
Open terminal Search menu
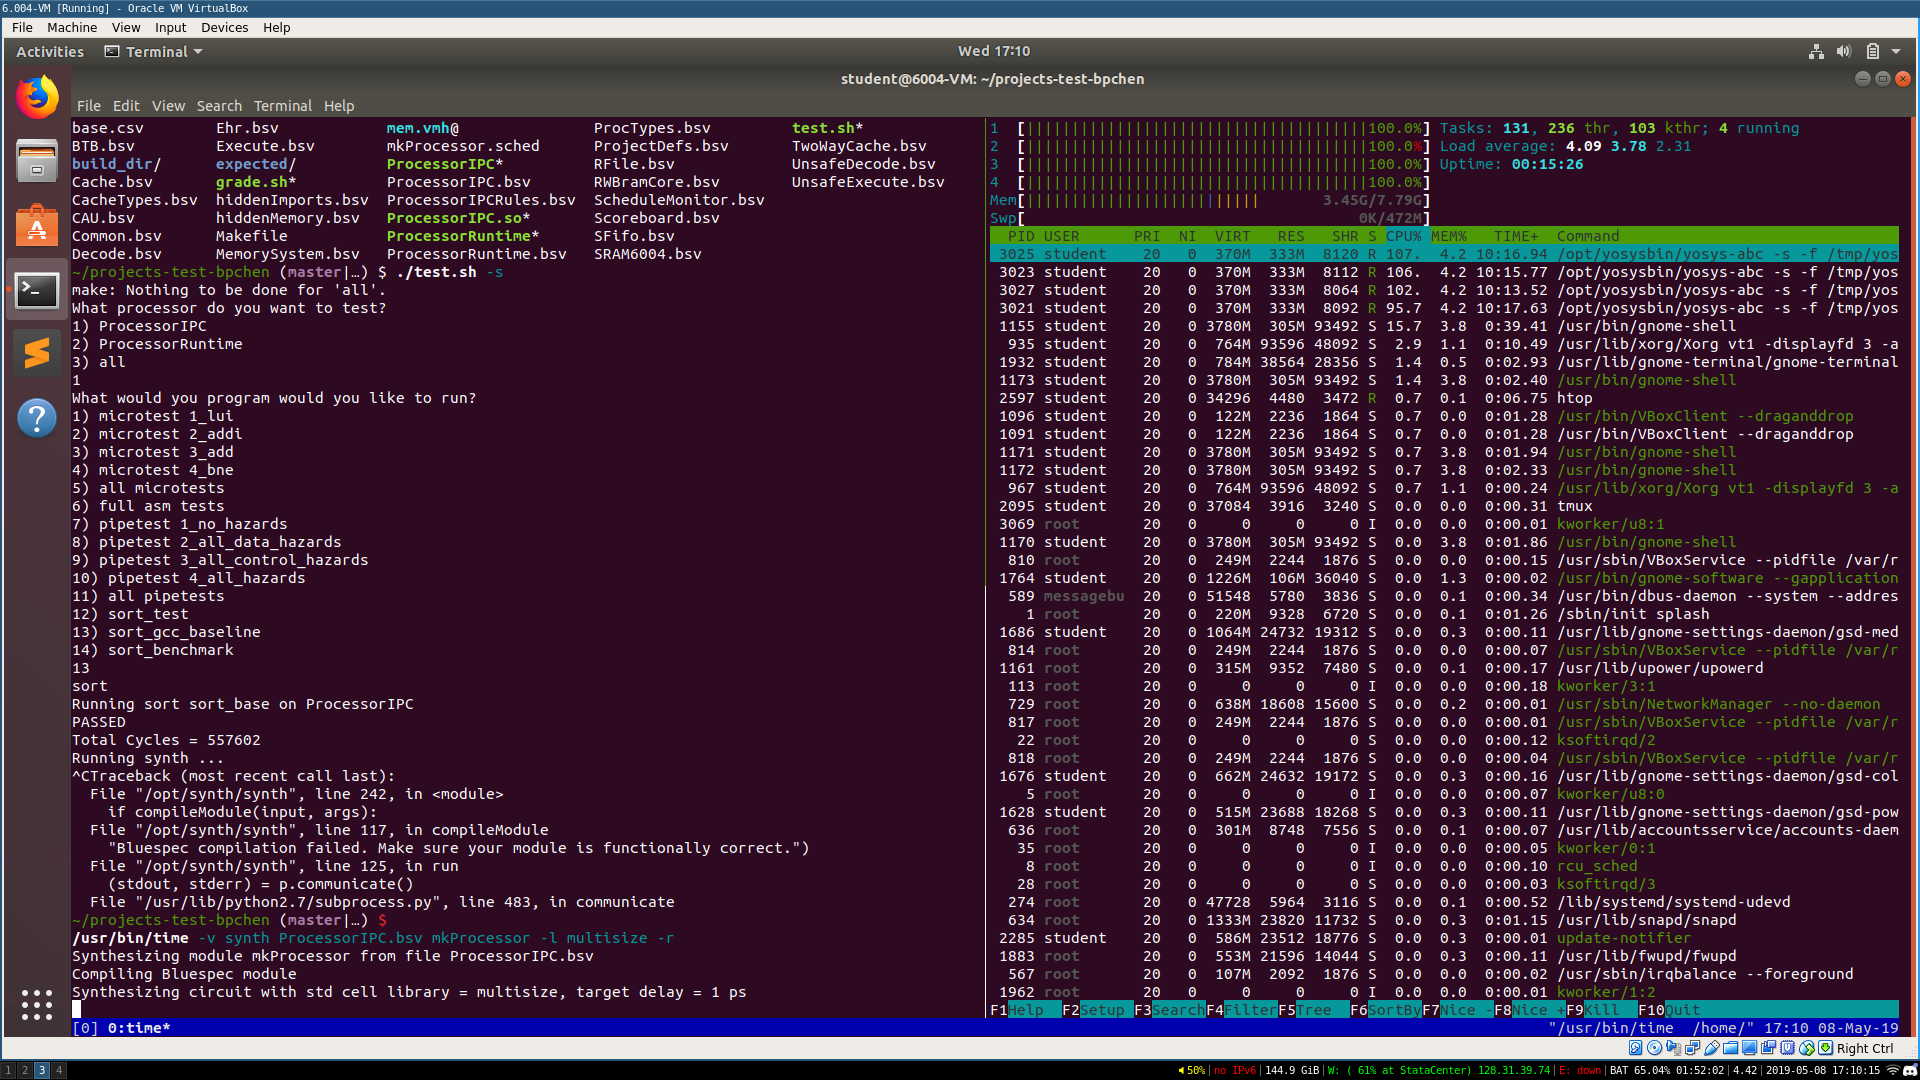[x=218, y=106]
